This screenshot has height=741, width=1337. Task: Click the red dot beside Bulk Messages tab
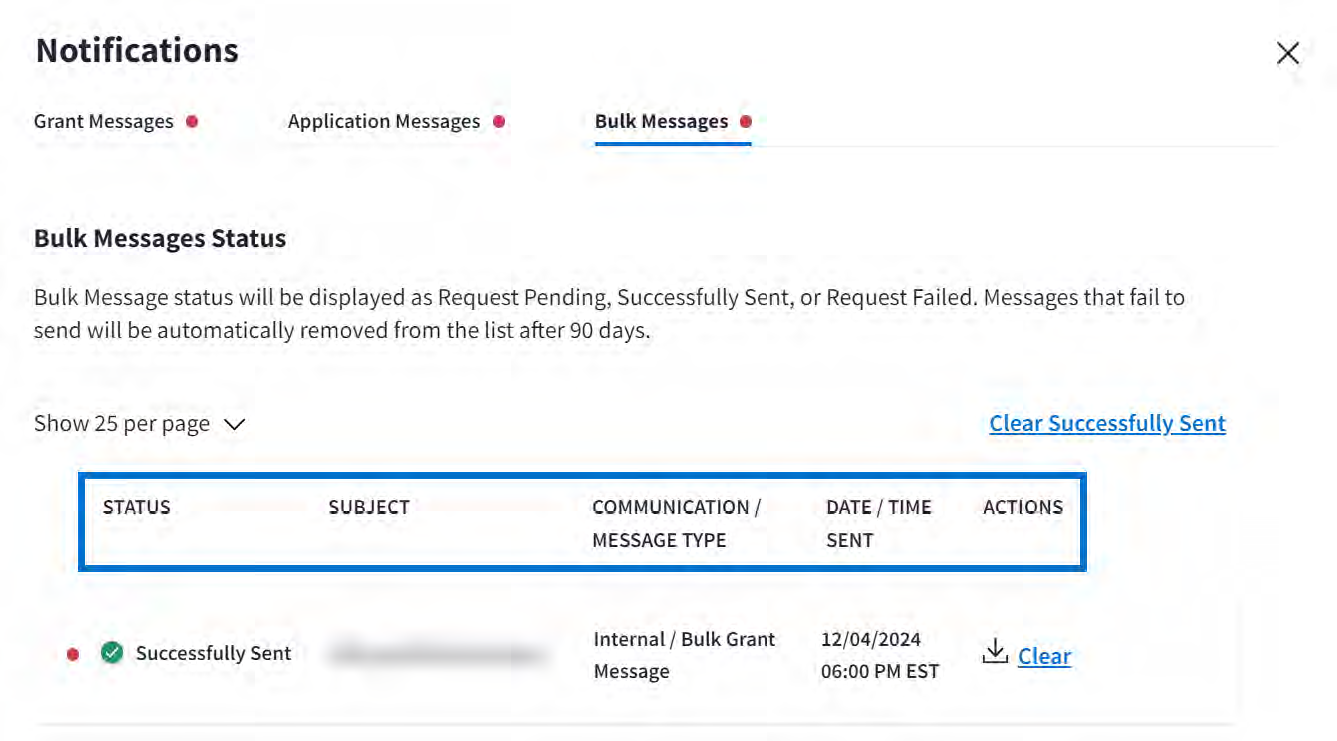(x=745, y=122)
